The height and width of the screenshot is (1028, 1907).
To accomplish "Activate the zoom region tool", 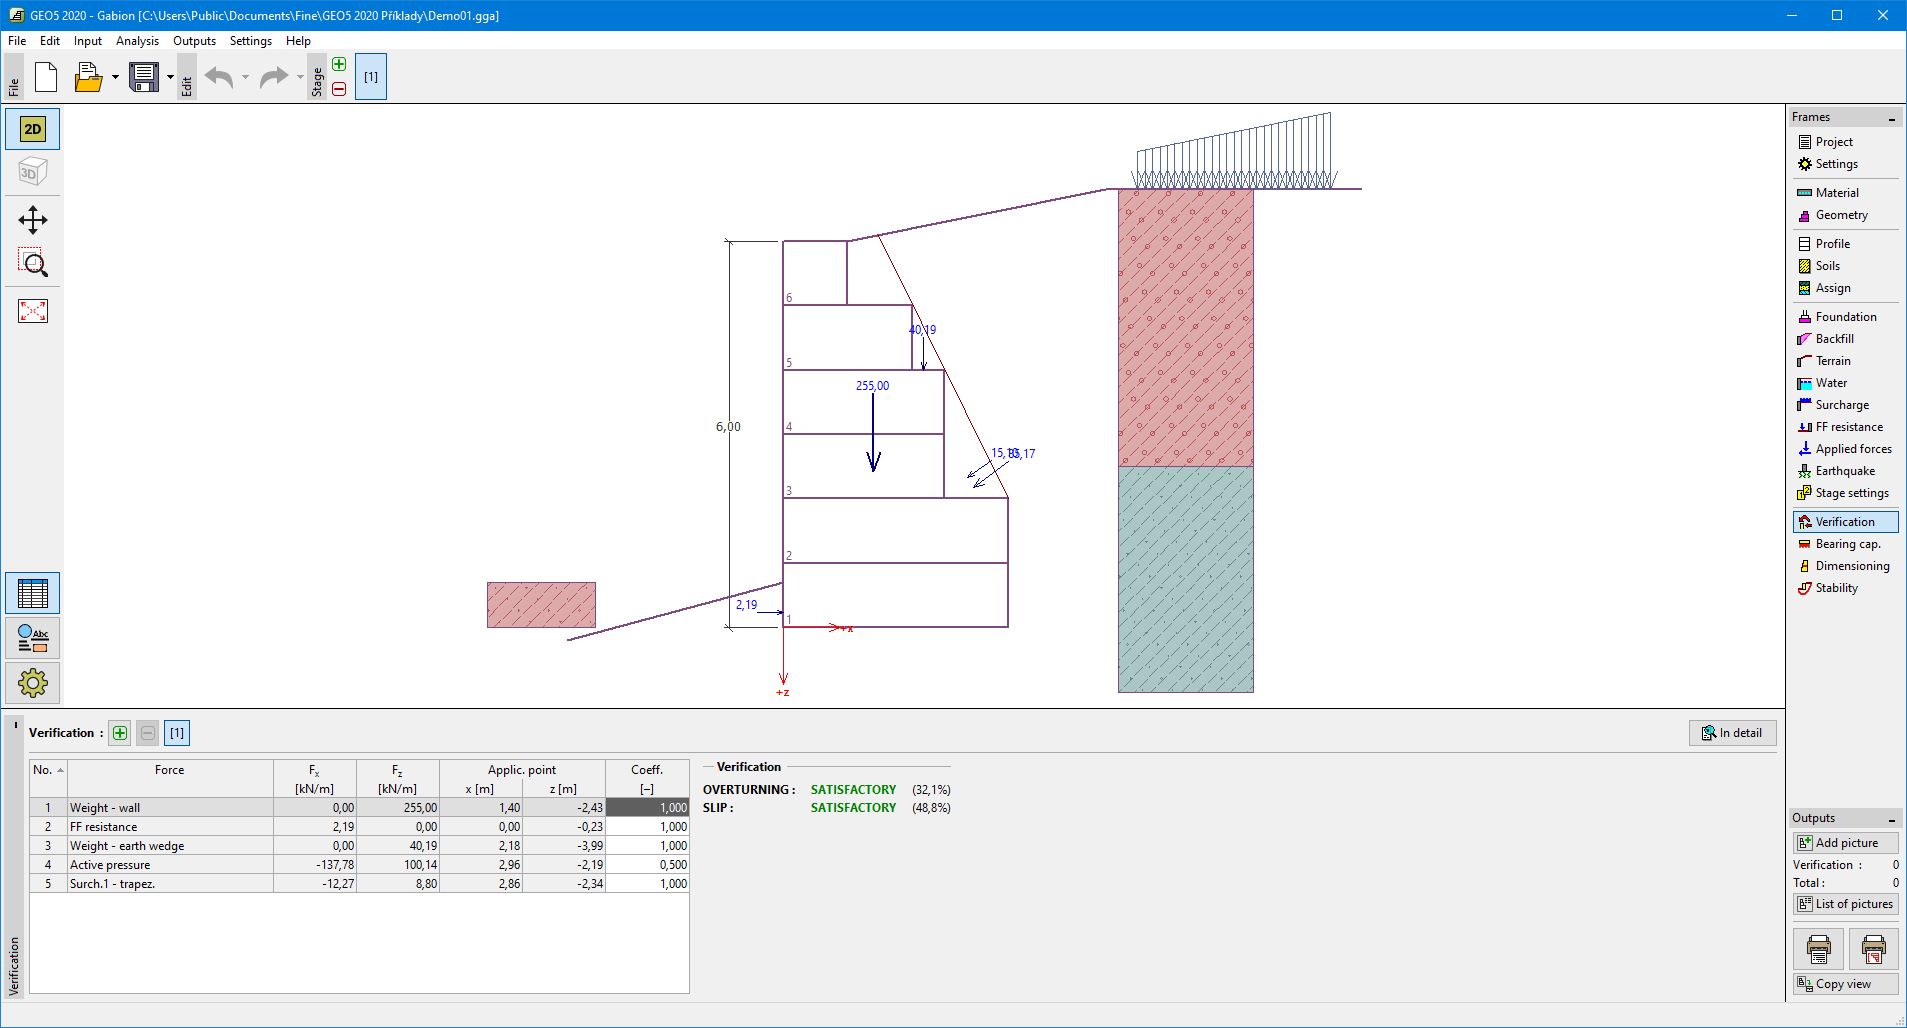I will click(33, 263).
